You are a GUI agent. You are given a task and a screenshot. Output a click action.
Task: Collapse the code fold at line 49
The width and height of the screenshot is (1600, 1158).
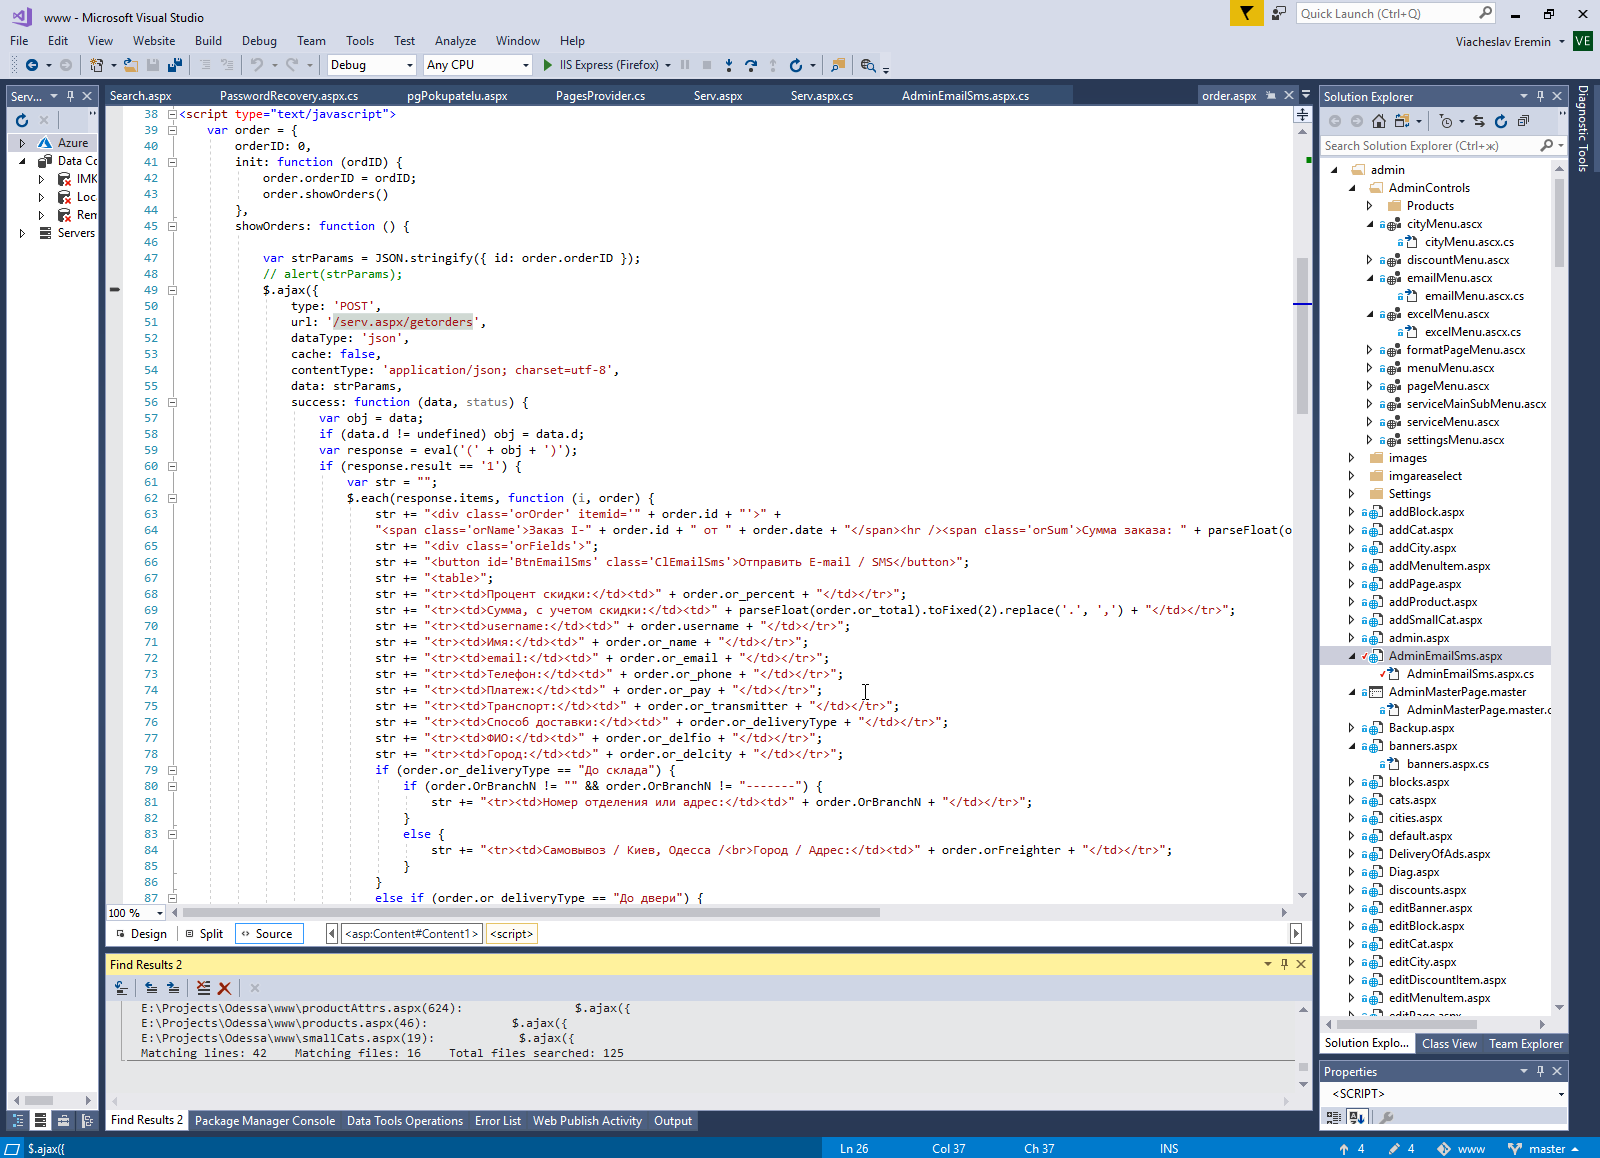172,290
